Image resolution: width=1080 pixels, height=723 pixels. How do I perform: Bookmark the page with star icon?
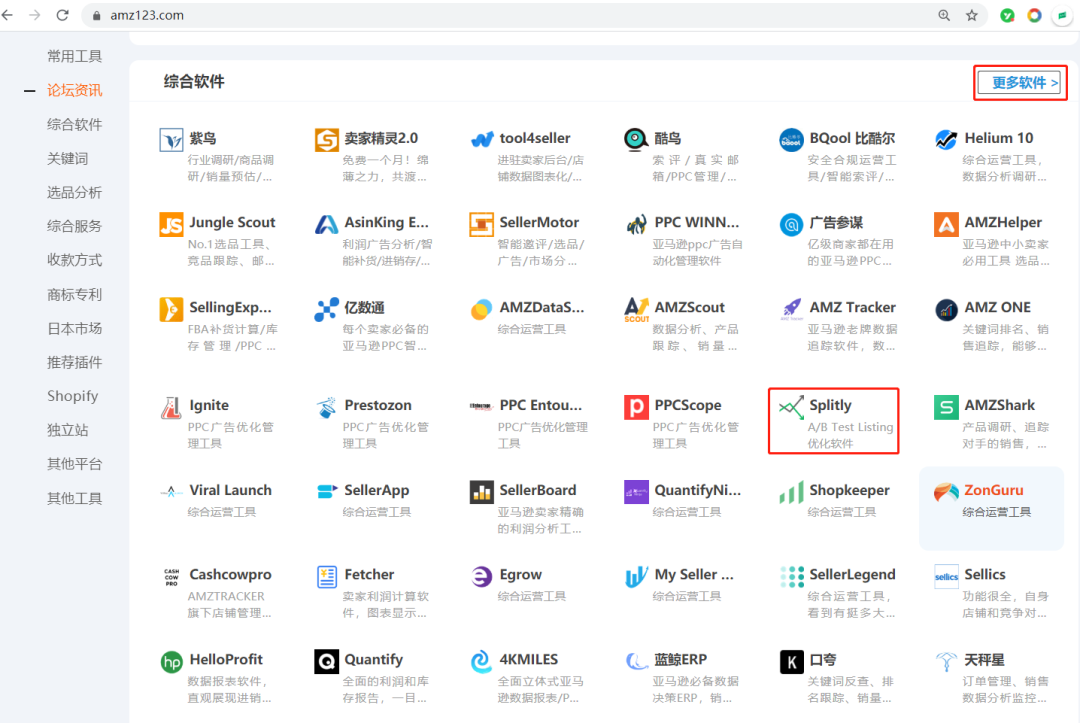[x=972, y=15]
